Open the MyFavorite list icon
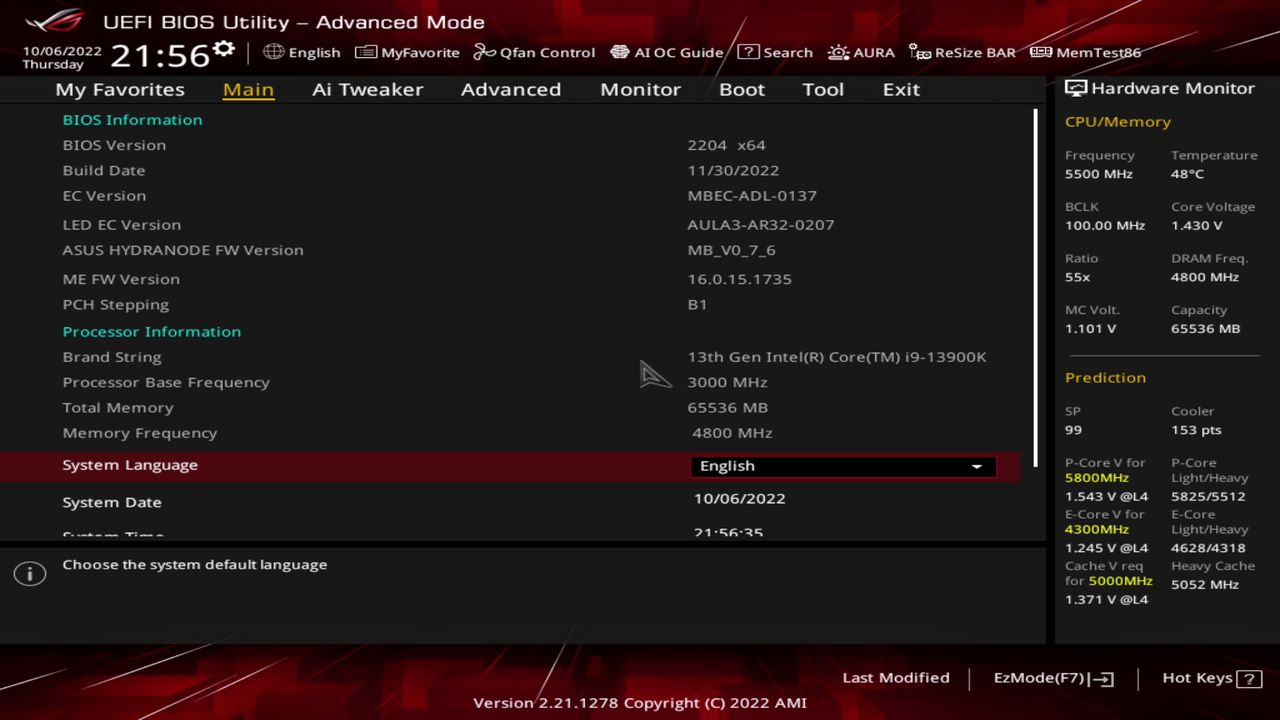Screen dimensions: 1280x720 (x=366, y=52)
